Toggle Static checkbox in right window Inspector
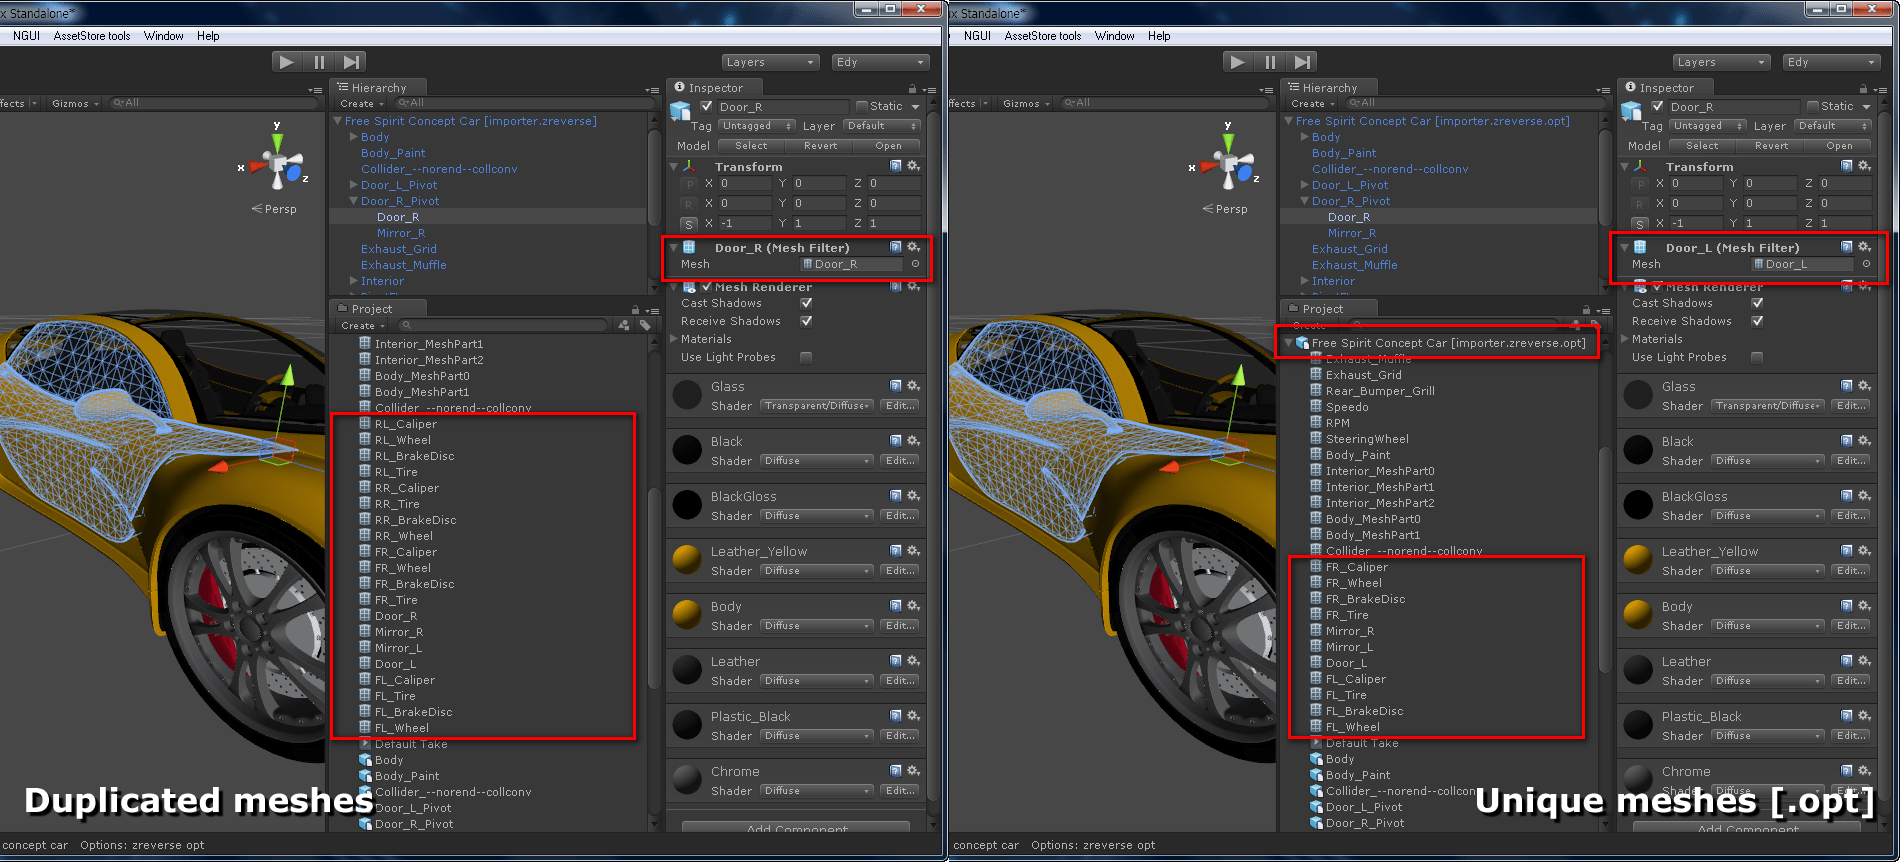The width and height of the screenshot is (1900, 862). point(1813,106)
